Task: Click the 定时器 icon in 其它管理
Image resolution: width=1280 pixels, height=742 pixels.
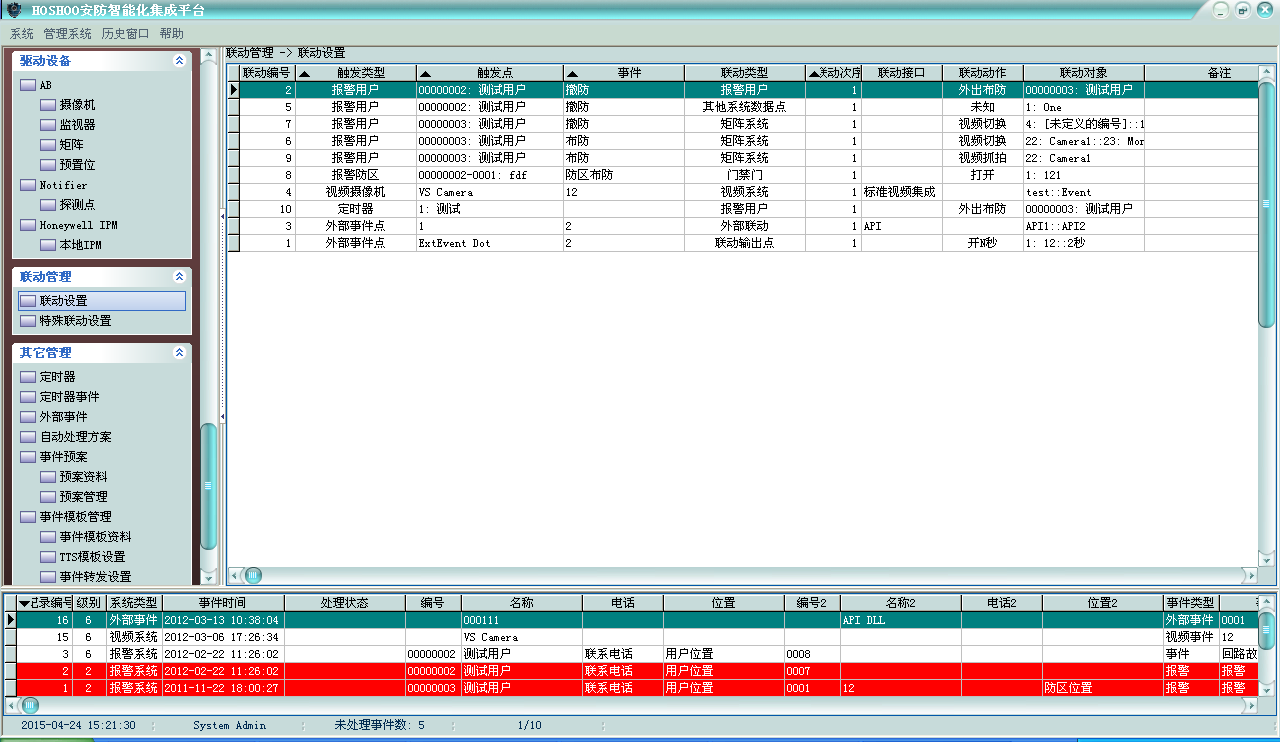Action: [28, 377]
